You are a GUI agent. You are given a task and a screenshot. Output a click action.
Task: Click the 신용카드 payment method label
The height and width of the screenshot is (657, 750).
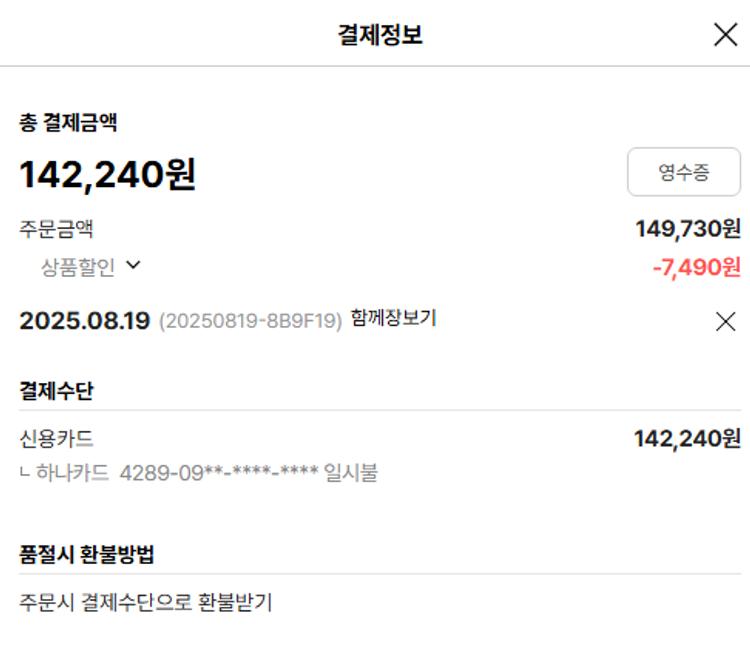click(57, 439)
